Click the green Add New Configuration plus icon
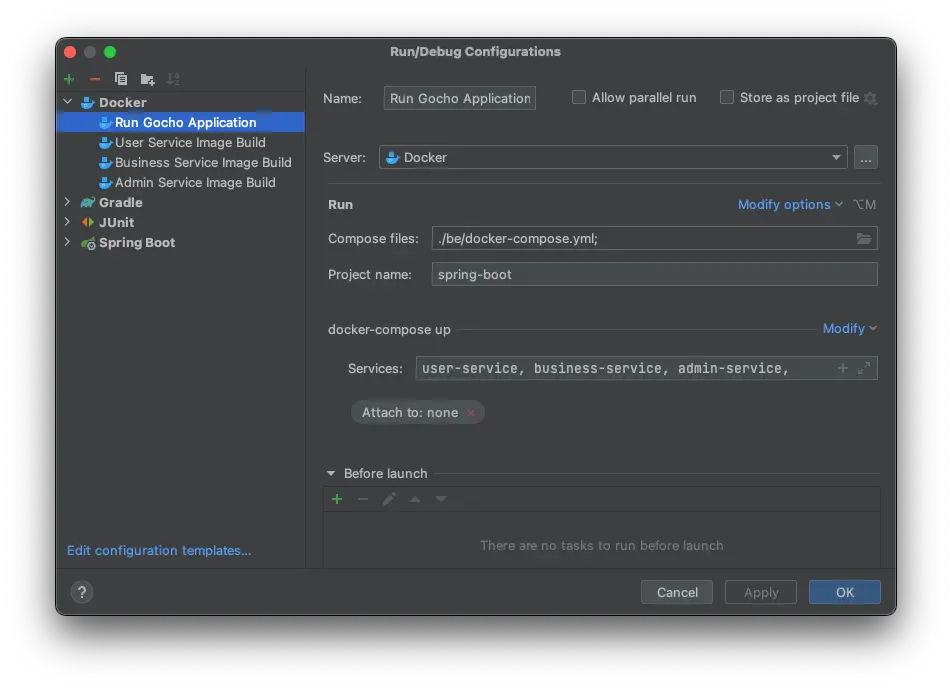The width and height of the screenshot is (952, 689). pos(69,79)
